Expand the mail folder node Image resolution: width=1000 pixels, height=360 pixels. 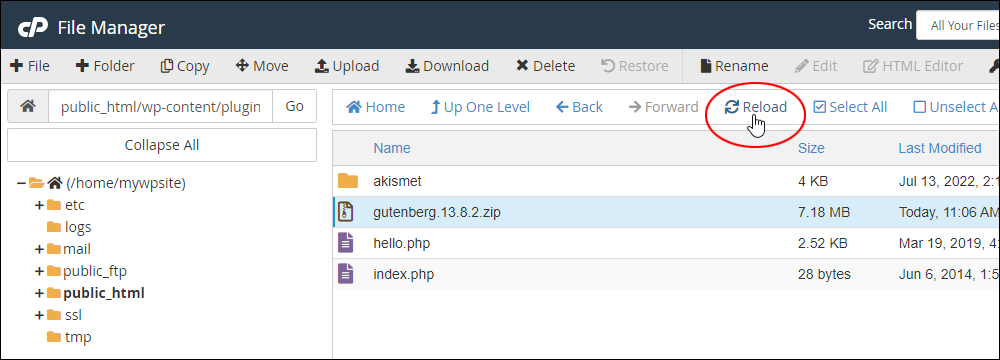coord(40,249)
